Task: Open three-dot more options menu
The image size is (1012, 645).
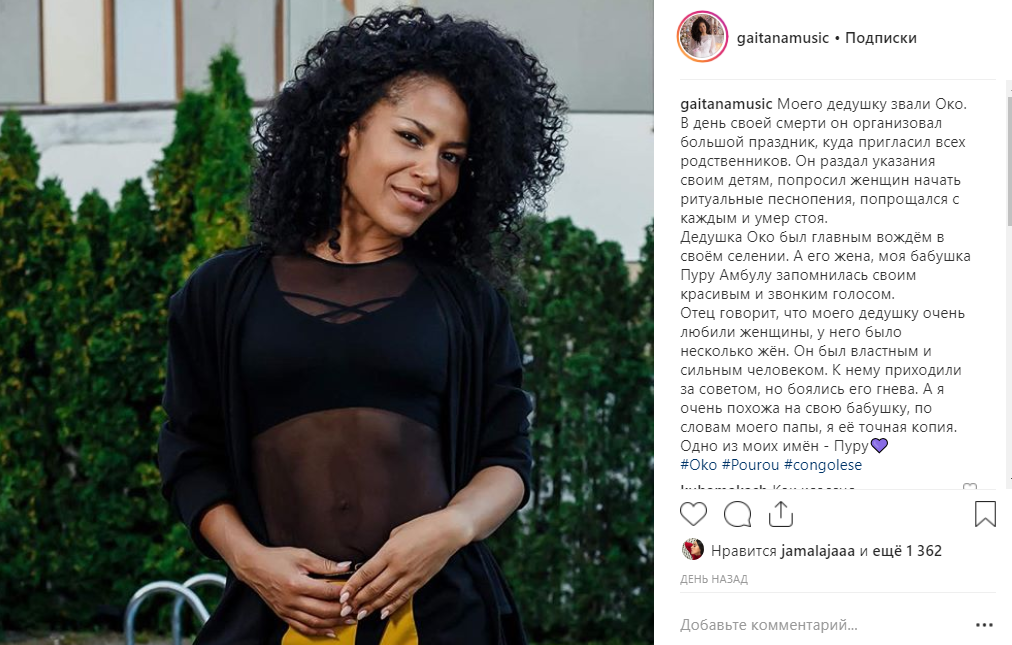Action: (x=984, y=625)
